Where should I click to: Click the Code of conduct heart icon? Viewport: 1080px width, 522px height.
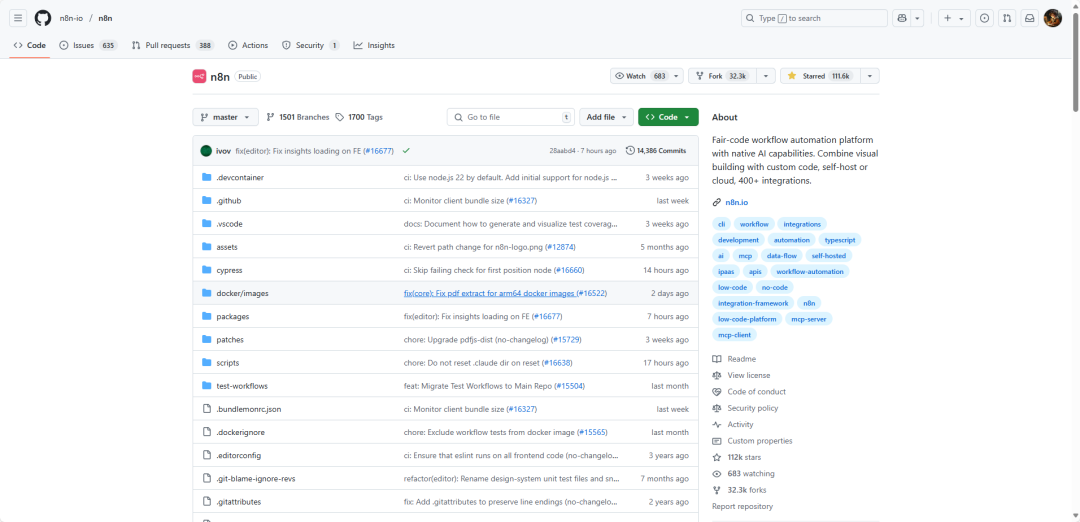click(x=717, y=392)
